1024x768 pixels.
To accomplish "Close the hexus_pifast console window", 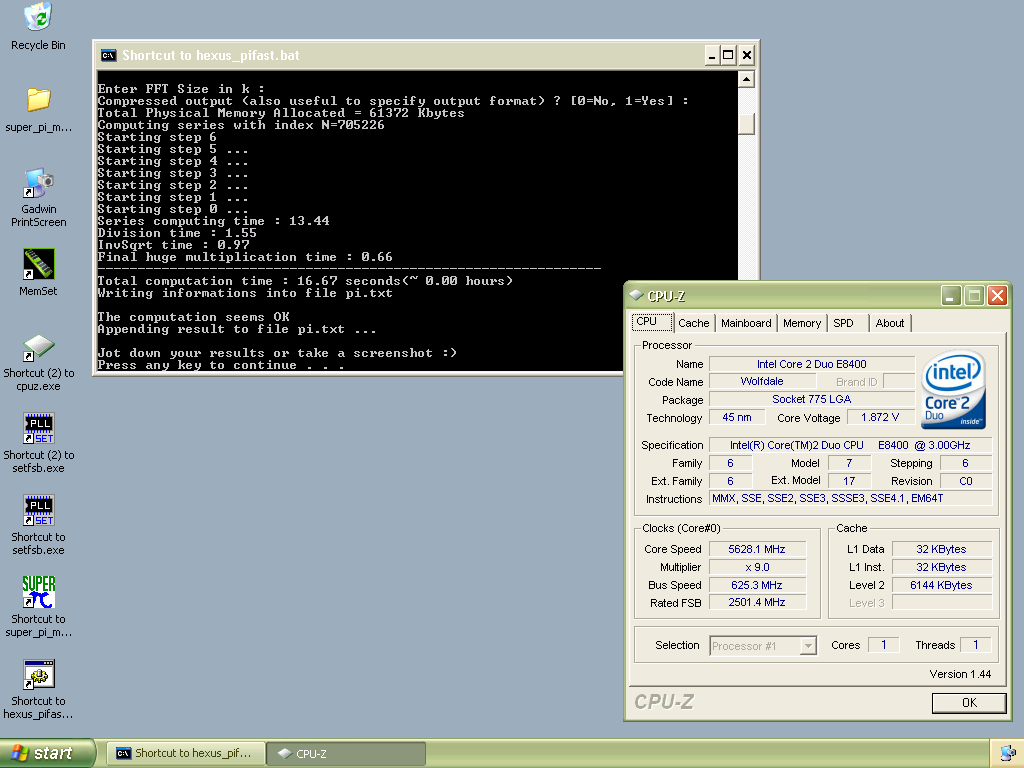I will 747,56.
